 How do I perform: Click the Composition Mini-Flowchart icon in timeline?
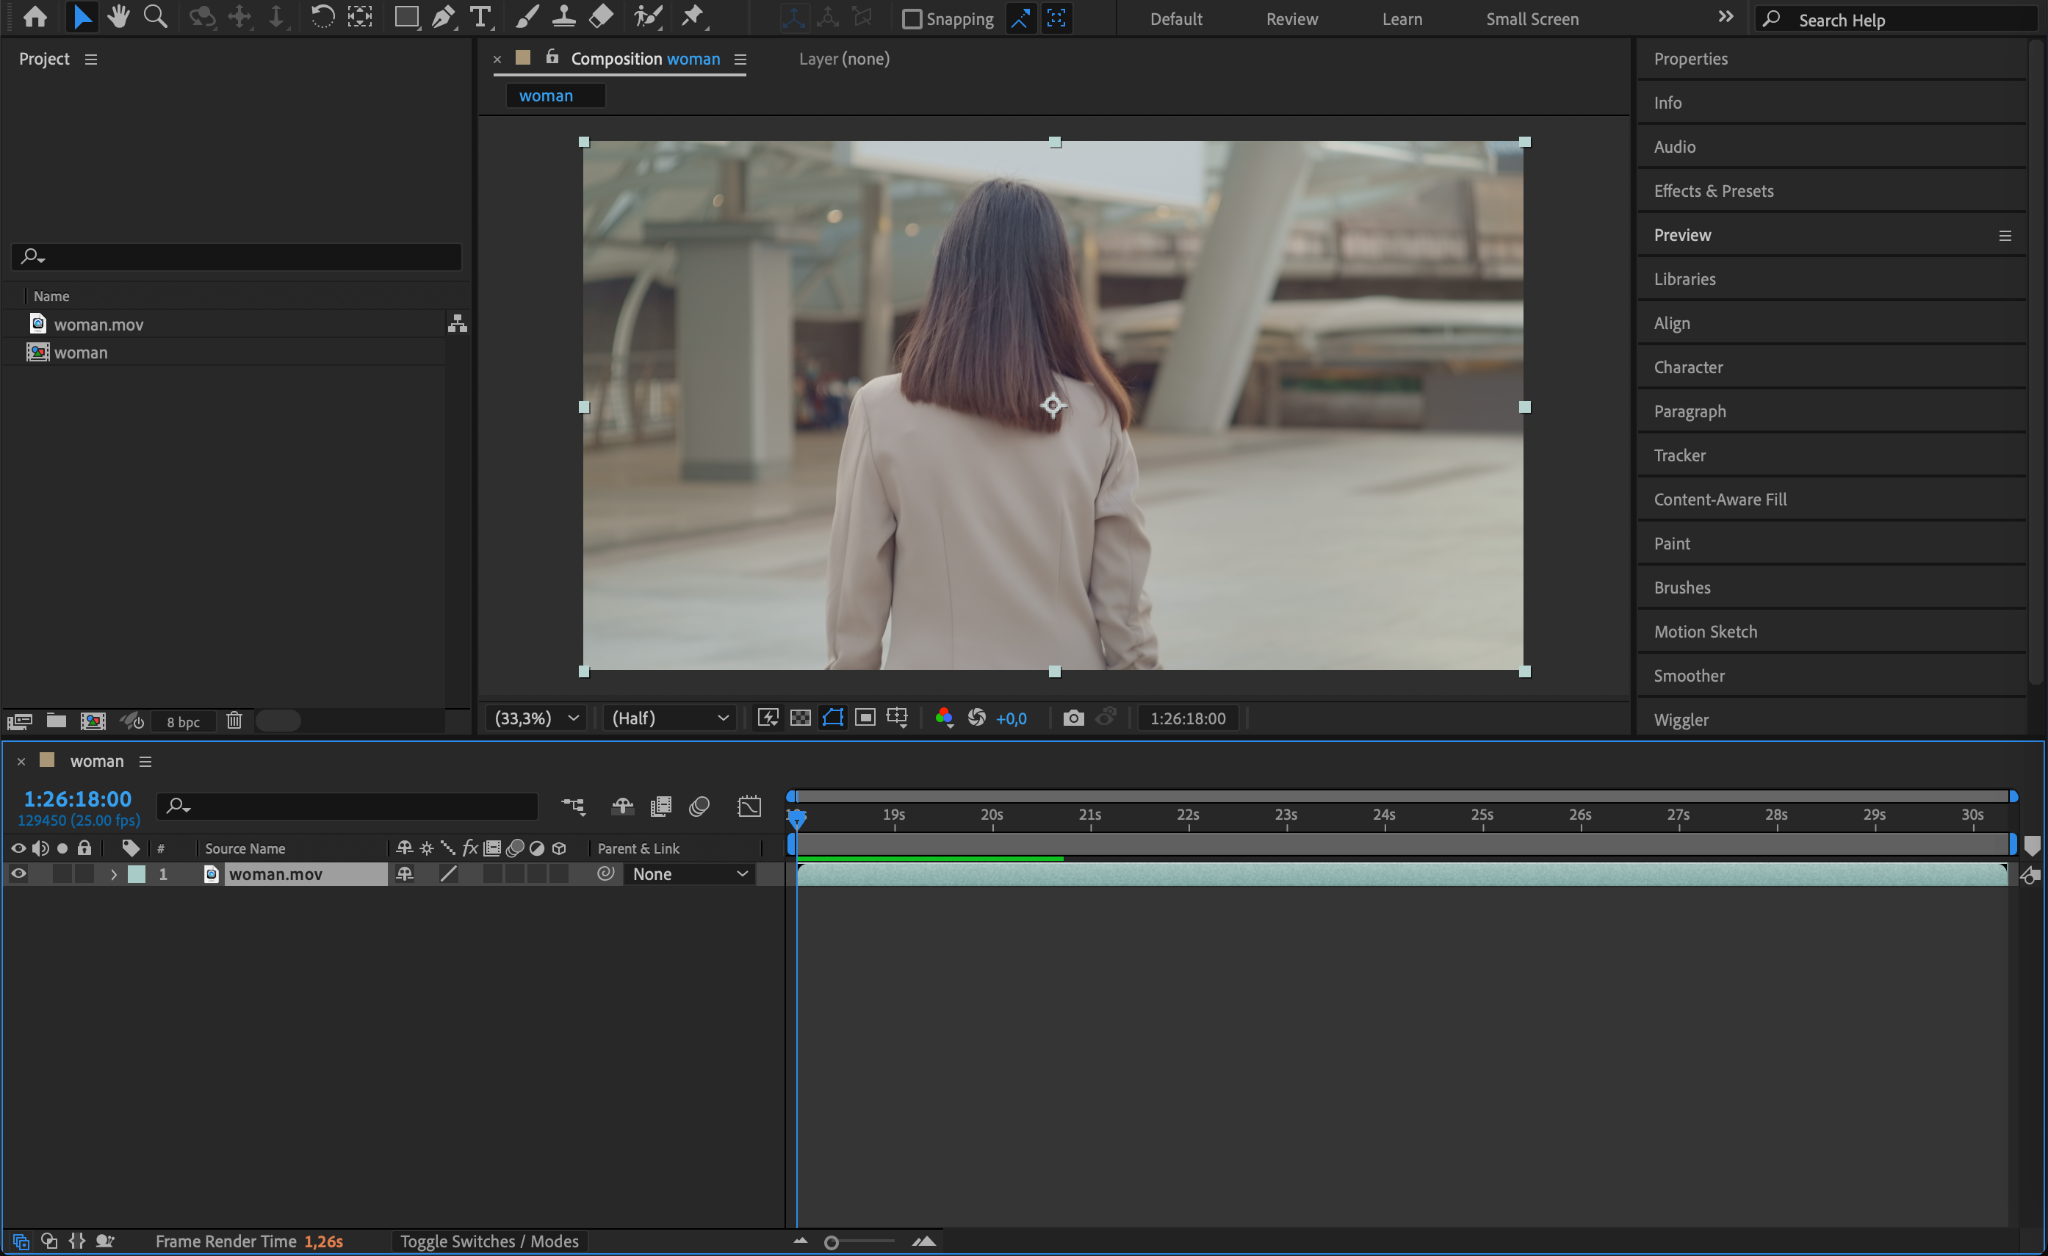(x=573, y=806)
